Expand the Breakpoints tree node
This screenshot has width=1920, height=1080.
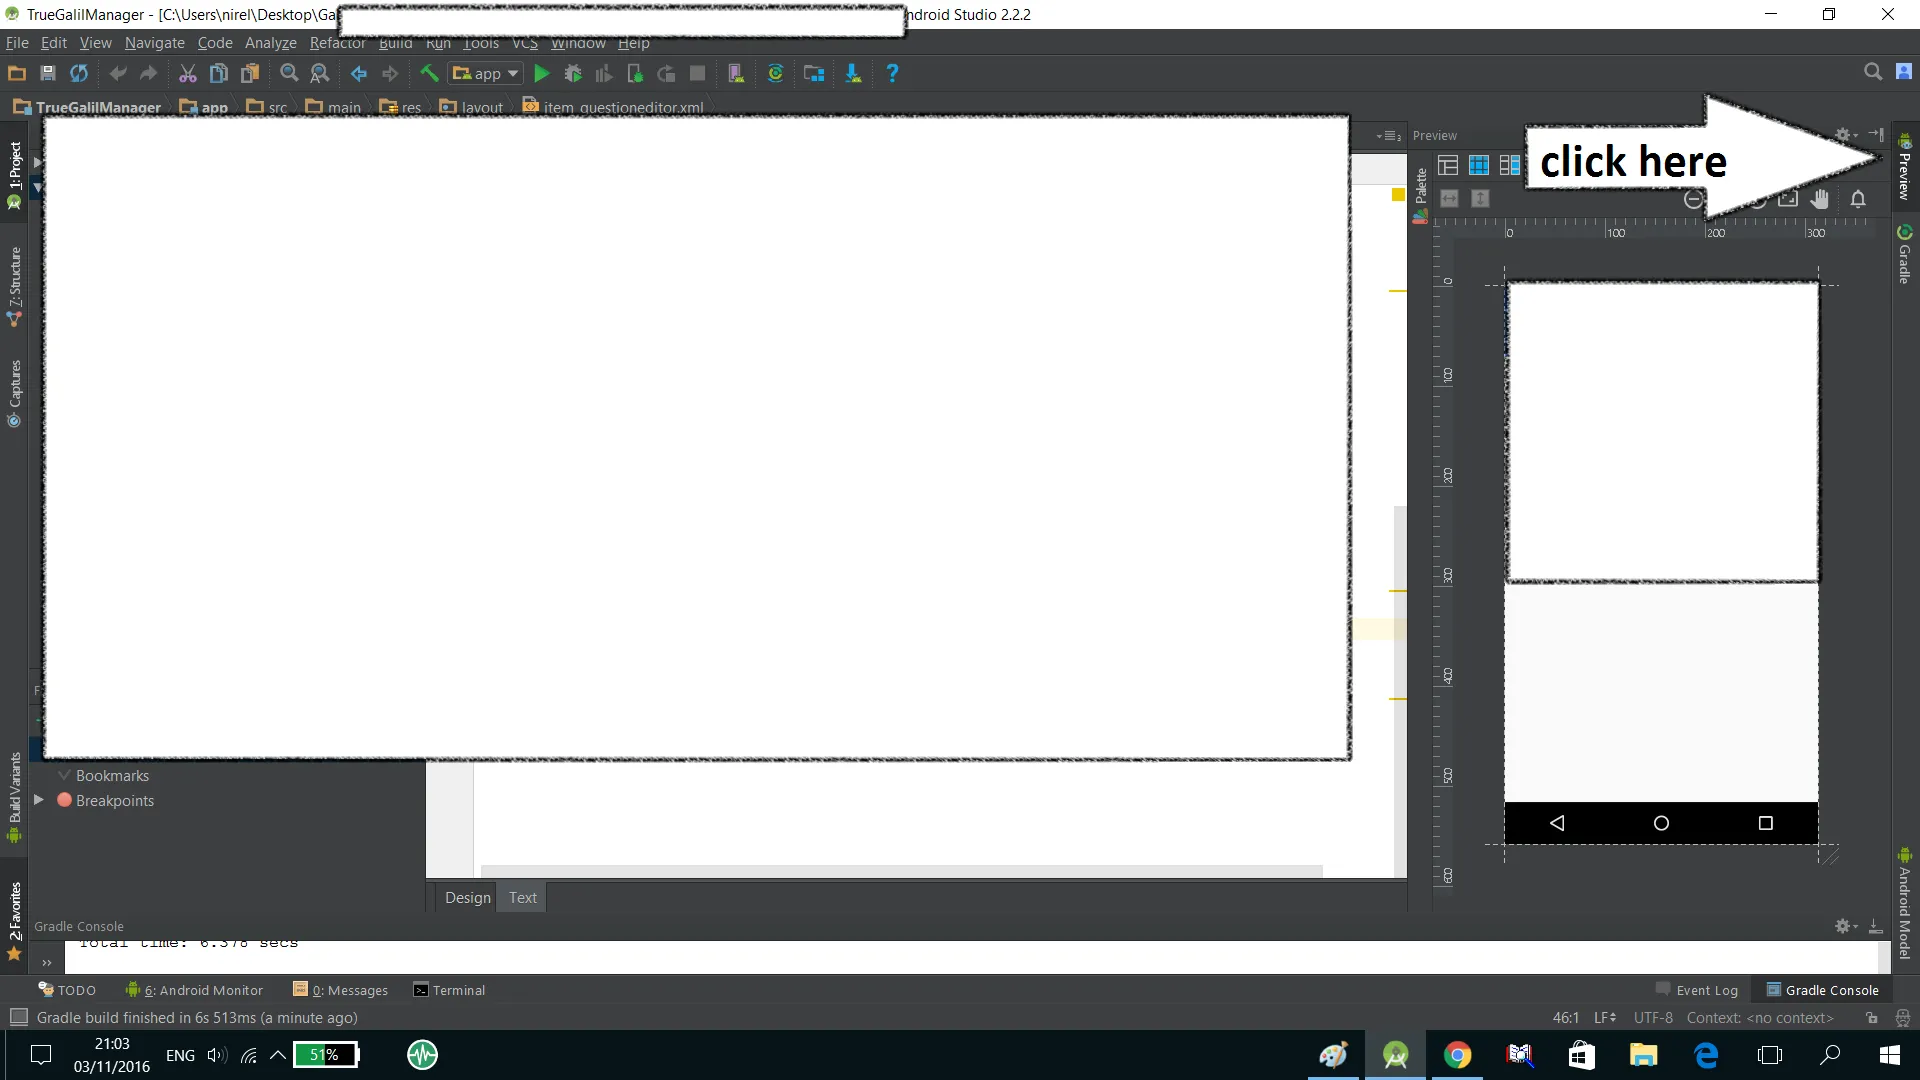tap(38, 800)
